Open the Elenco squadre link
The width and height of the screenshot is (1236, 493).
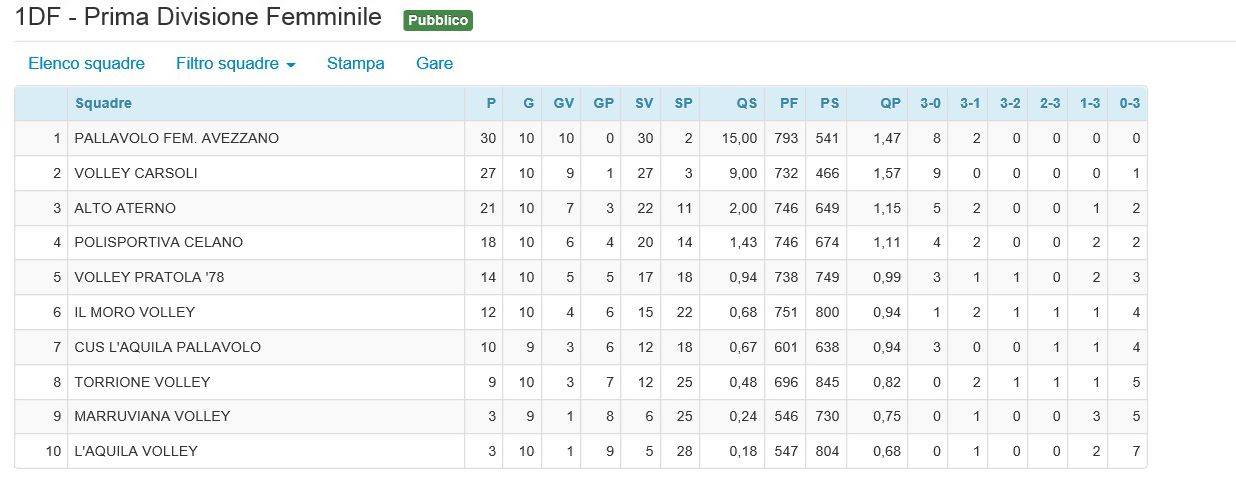[86, 63]
